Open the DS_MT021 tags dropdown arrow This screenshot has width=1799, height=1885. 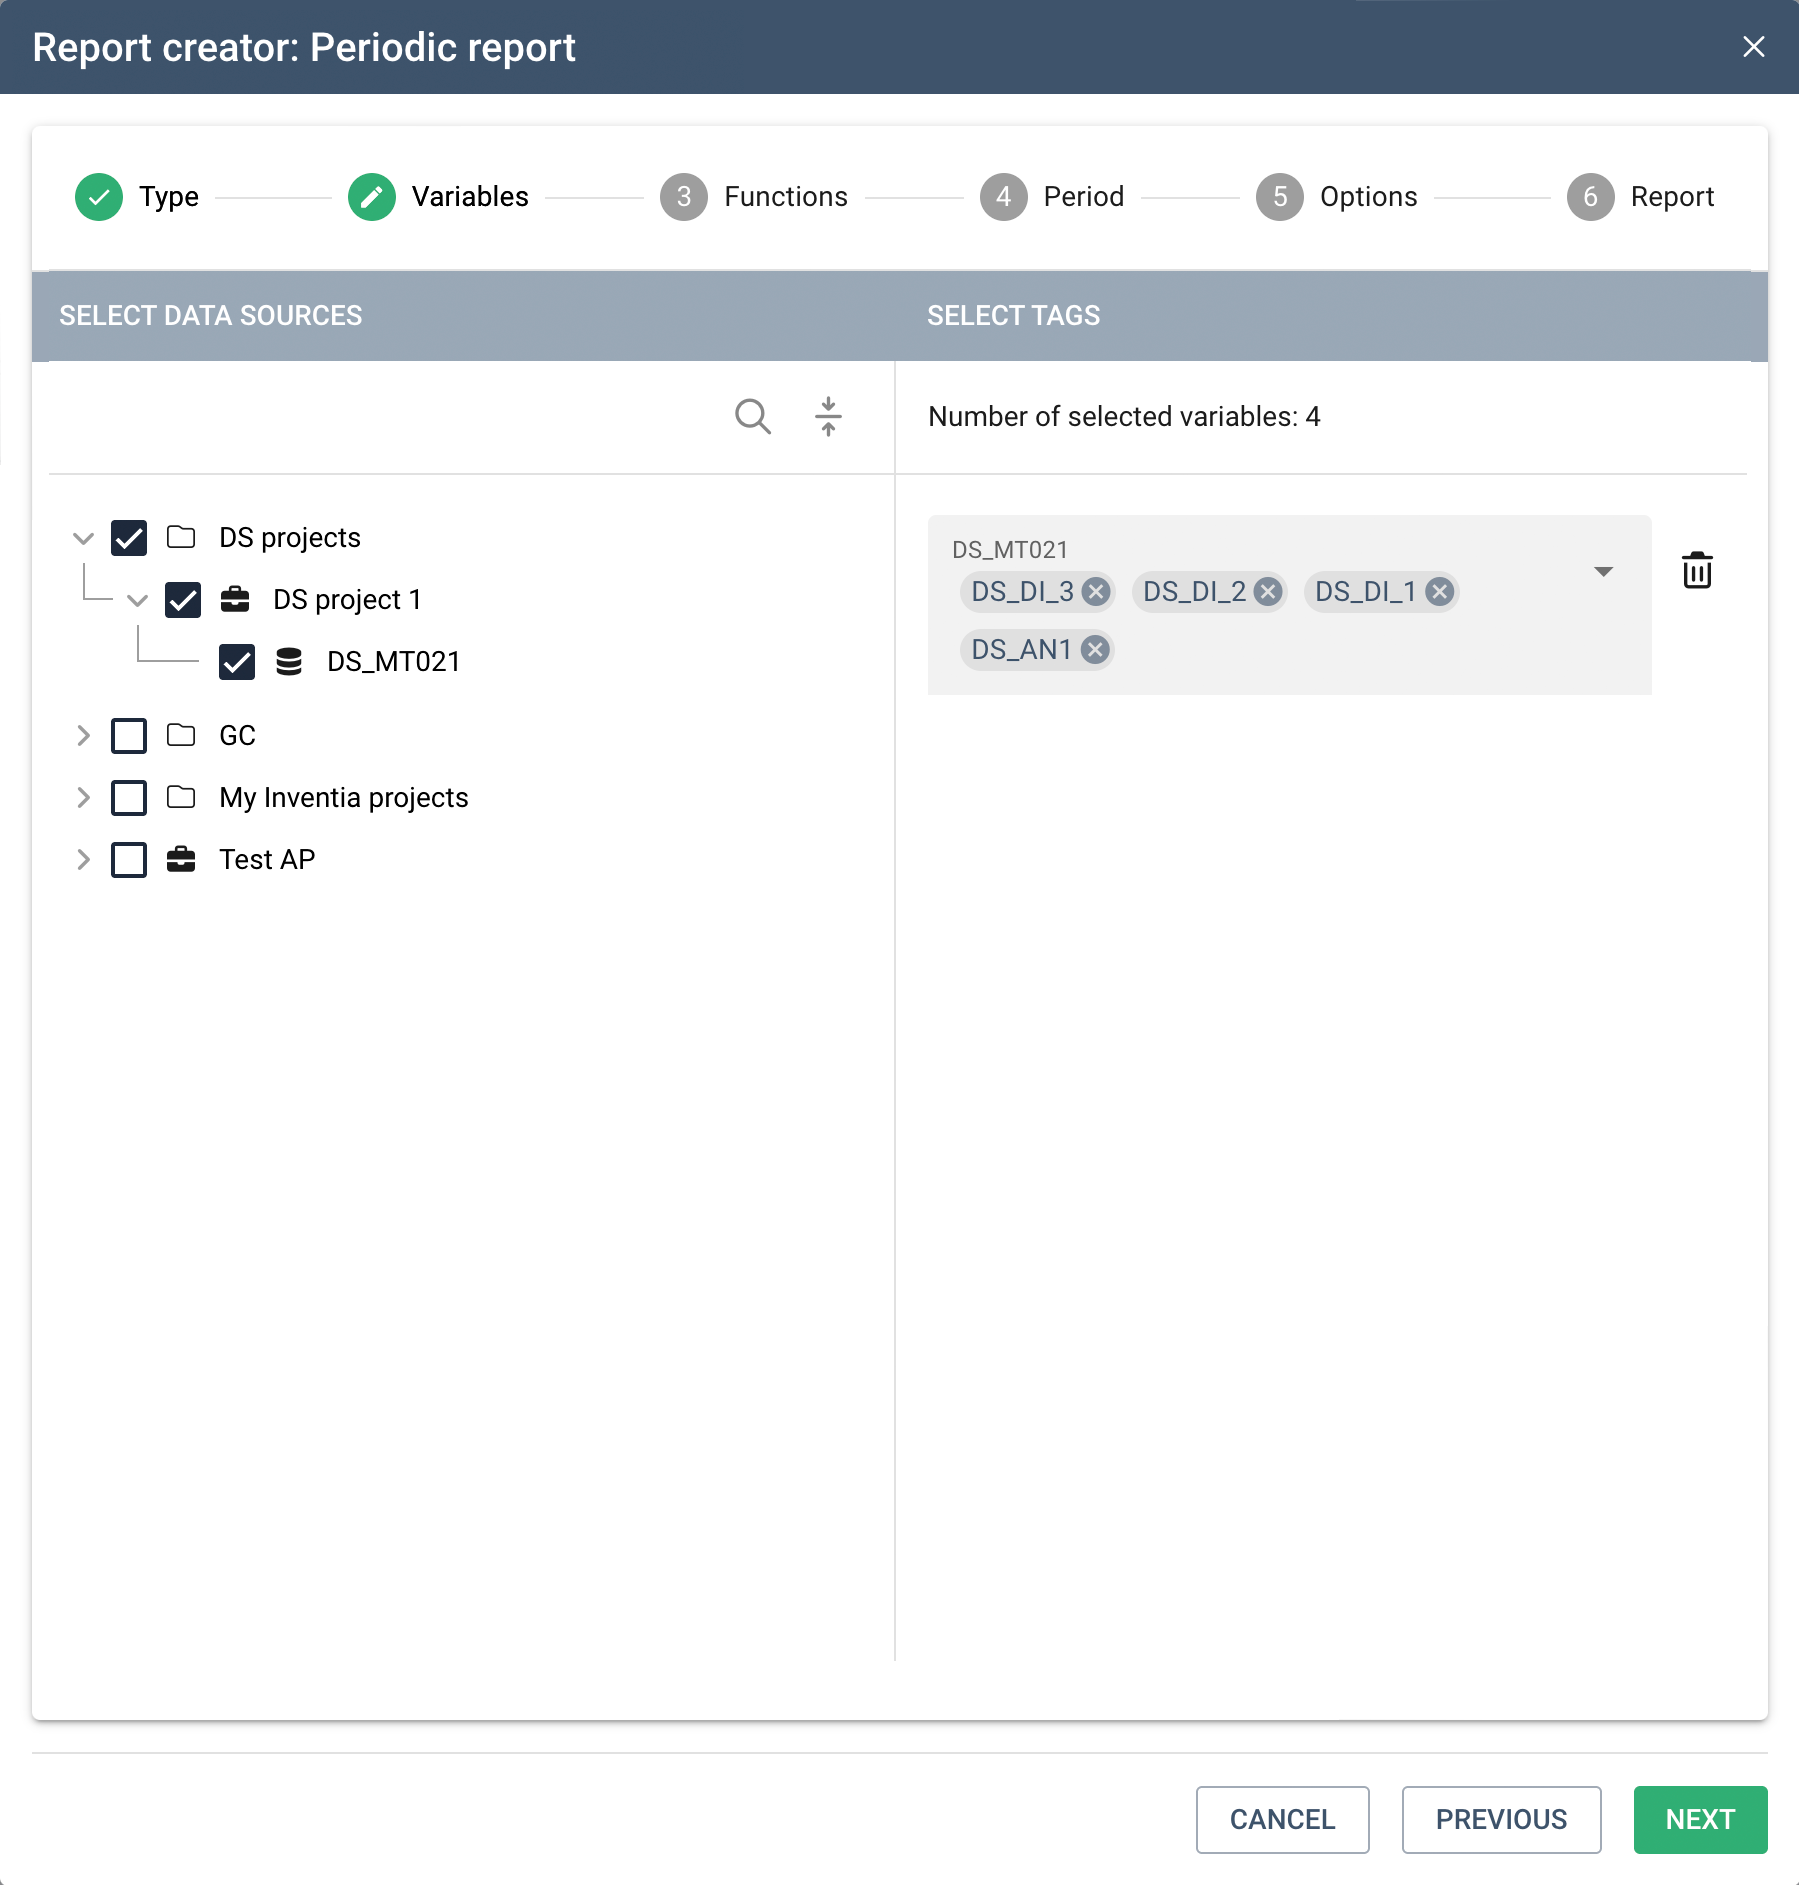[1603, 572]
